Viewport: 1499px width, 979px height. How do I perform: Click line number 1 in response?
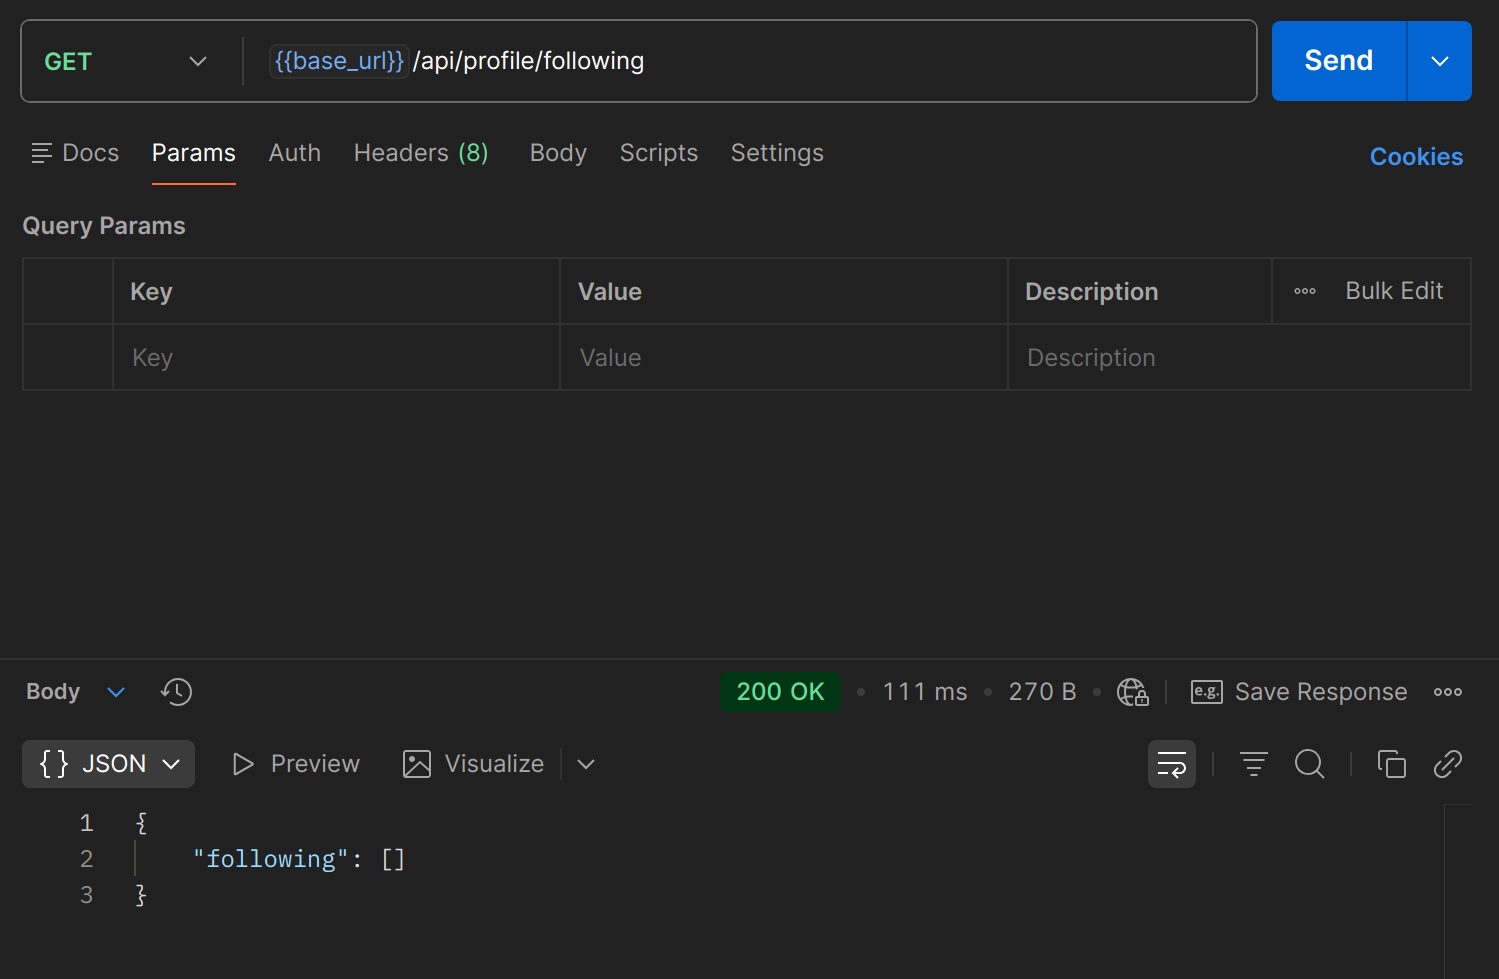(x=87, y=823)
